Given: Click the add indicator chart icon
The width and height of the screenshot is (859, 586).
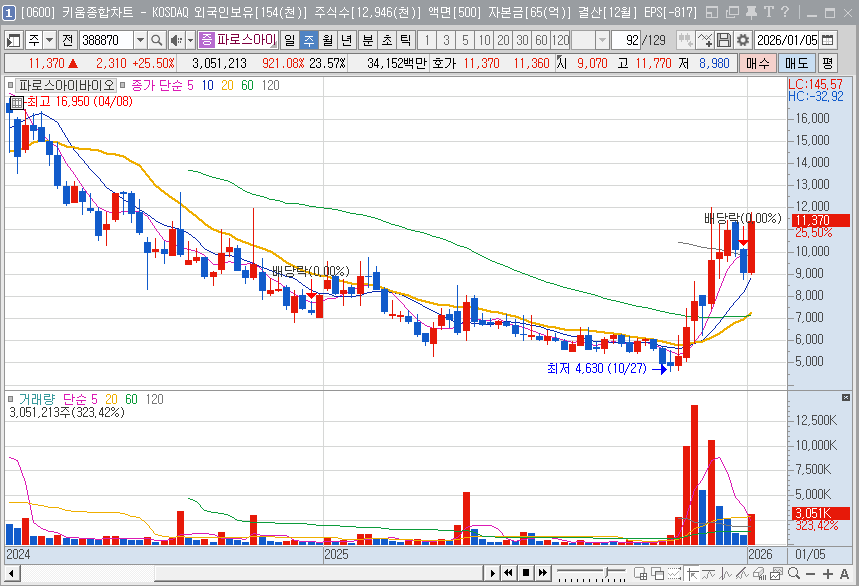Looking at the screenshot, I should coord(705,40).
